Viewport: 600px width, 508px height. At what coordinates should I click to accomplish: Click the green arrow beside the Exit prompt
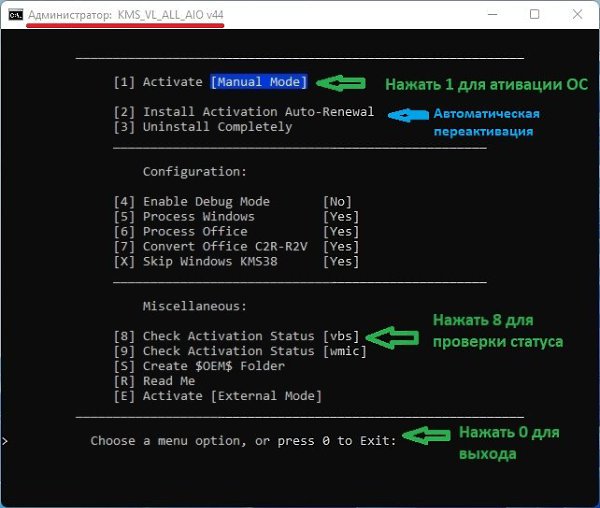(429, 438)
